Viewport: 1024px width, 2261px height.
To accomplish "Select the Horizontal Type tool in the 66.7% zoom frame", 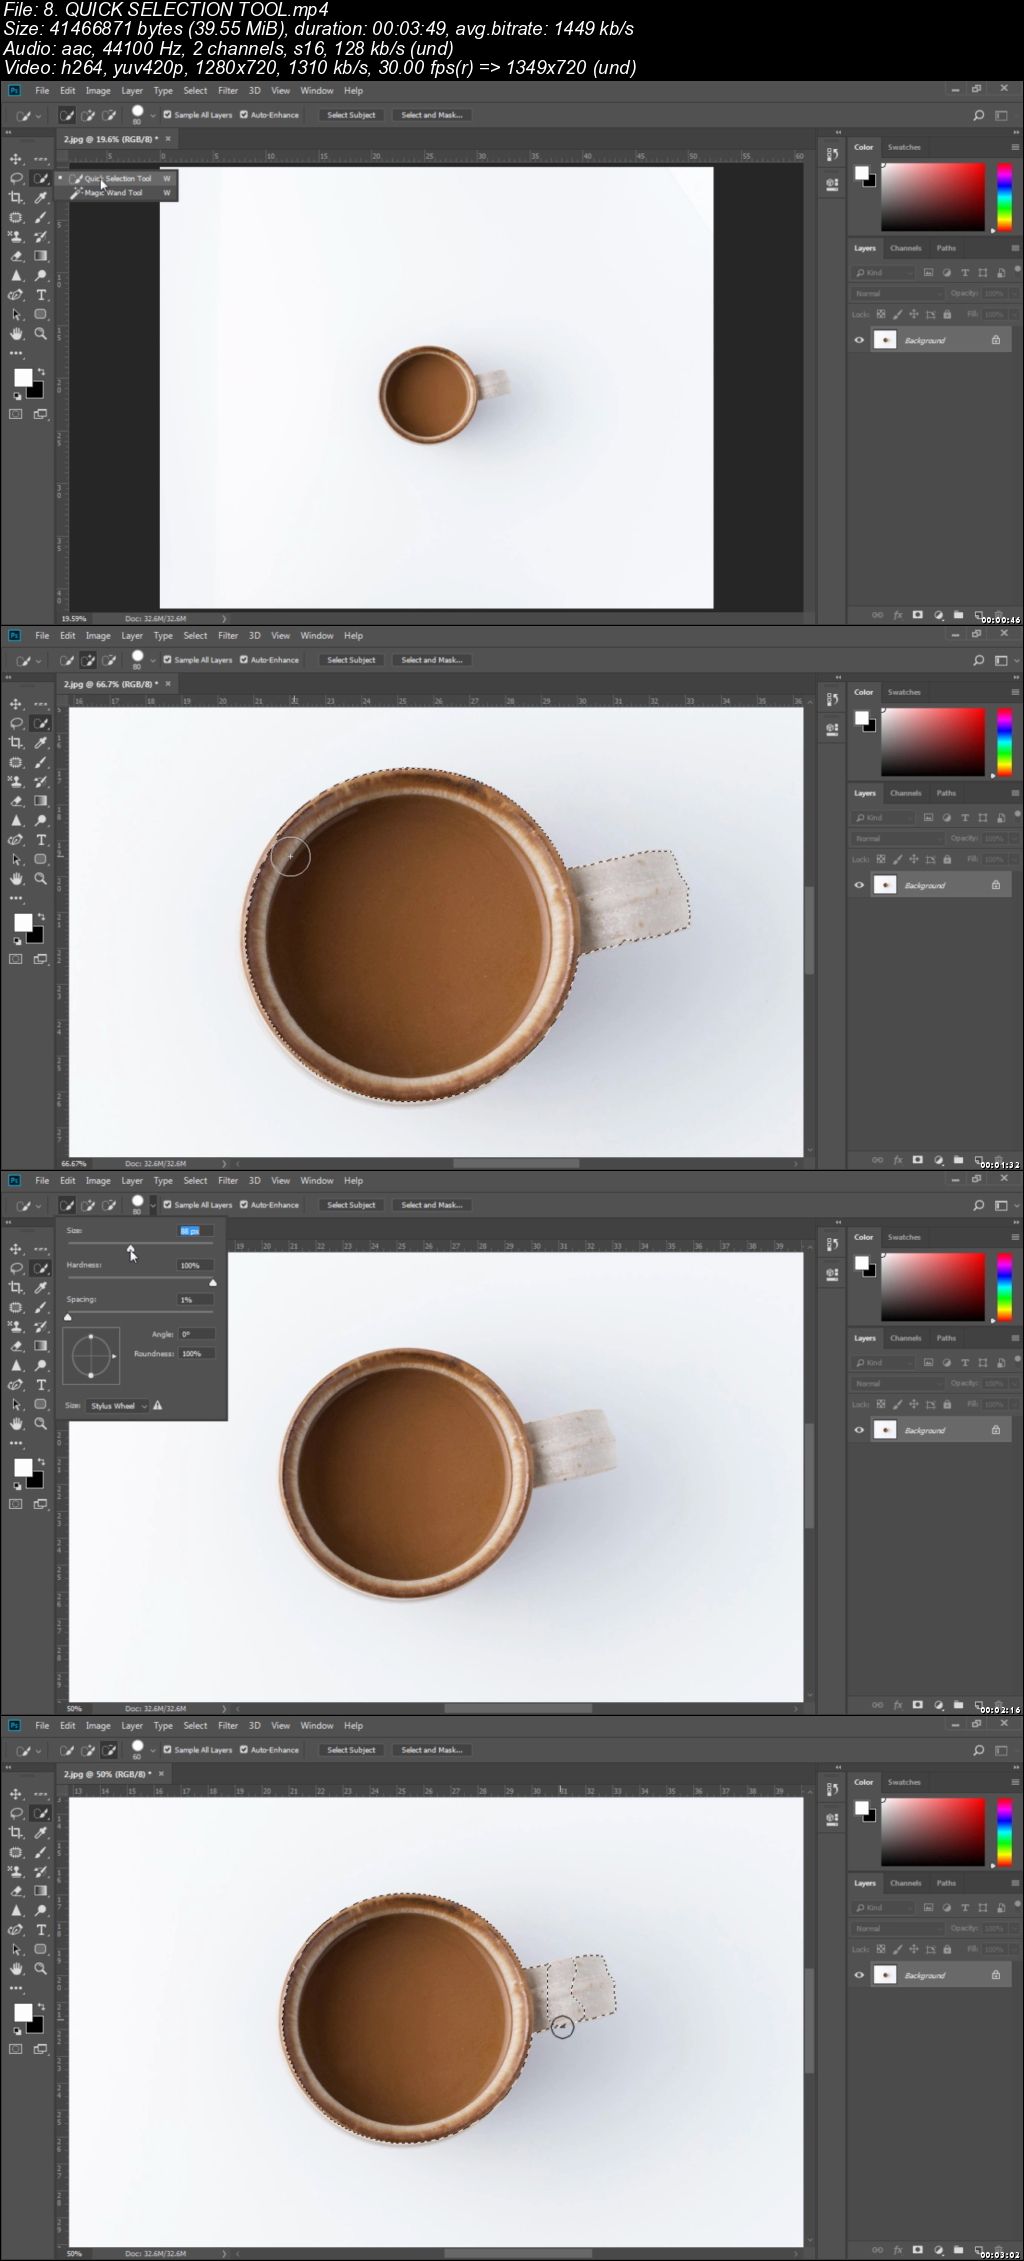I will pyautogui.click(x=41, y=840).
